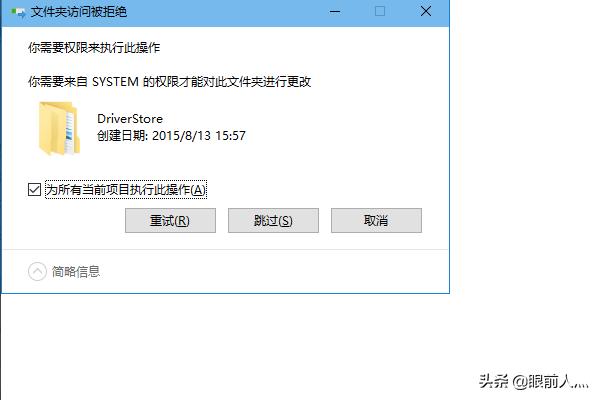Cancel the operation with 取消
This screenshot has height=400, width=600.
click(376, 220)
